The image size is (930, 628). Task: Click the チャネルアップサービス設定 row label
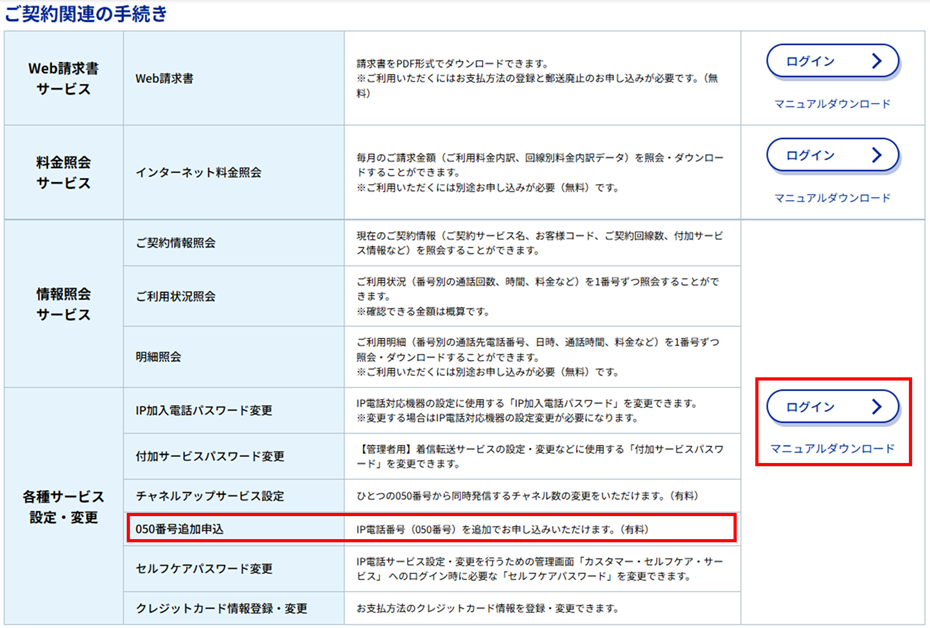[x=210, y=496]
